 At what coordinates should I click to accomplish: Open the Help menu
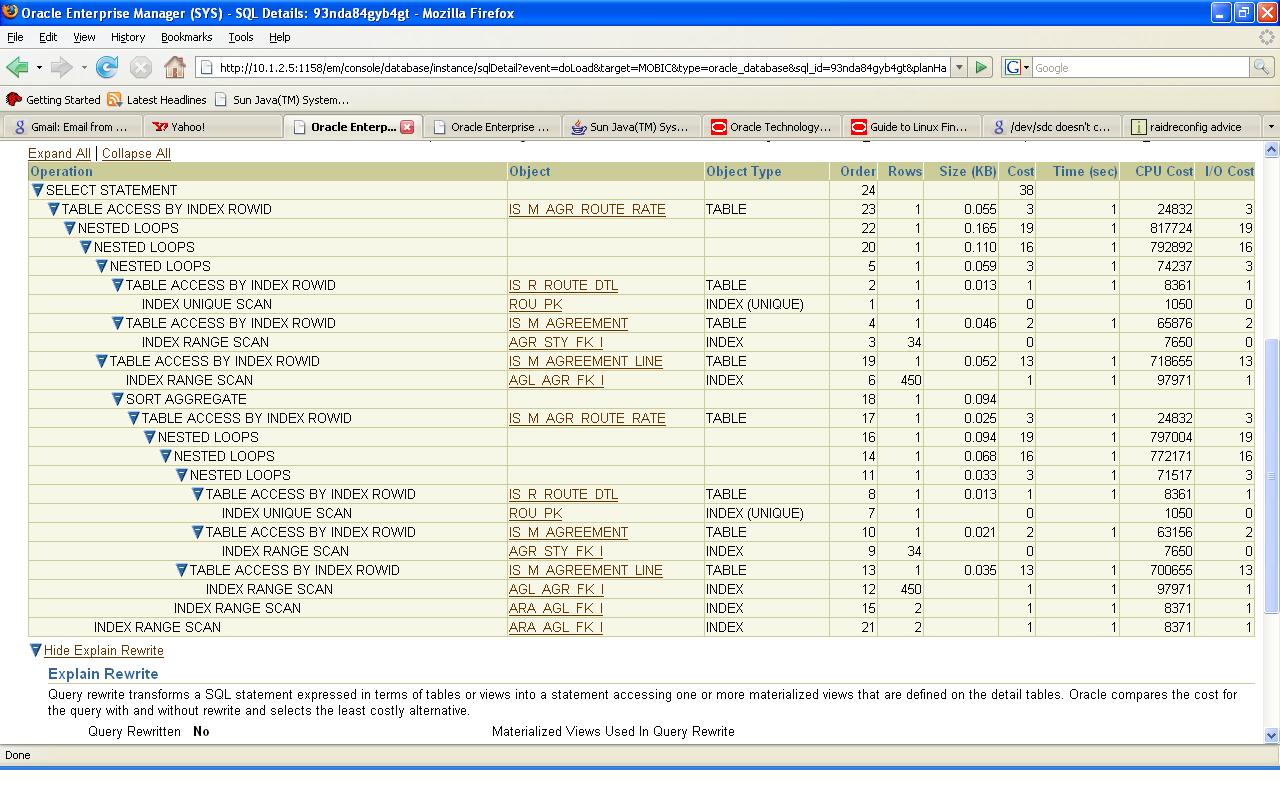(280, 37)
